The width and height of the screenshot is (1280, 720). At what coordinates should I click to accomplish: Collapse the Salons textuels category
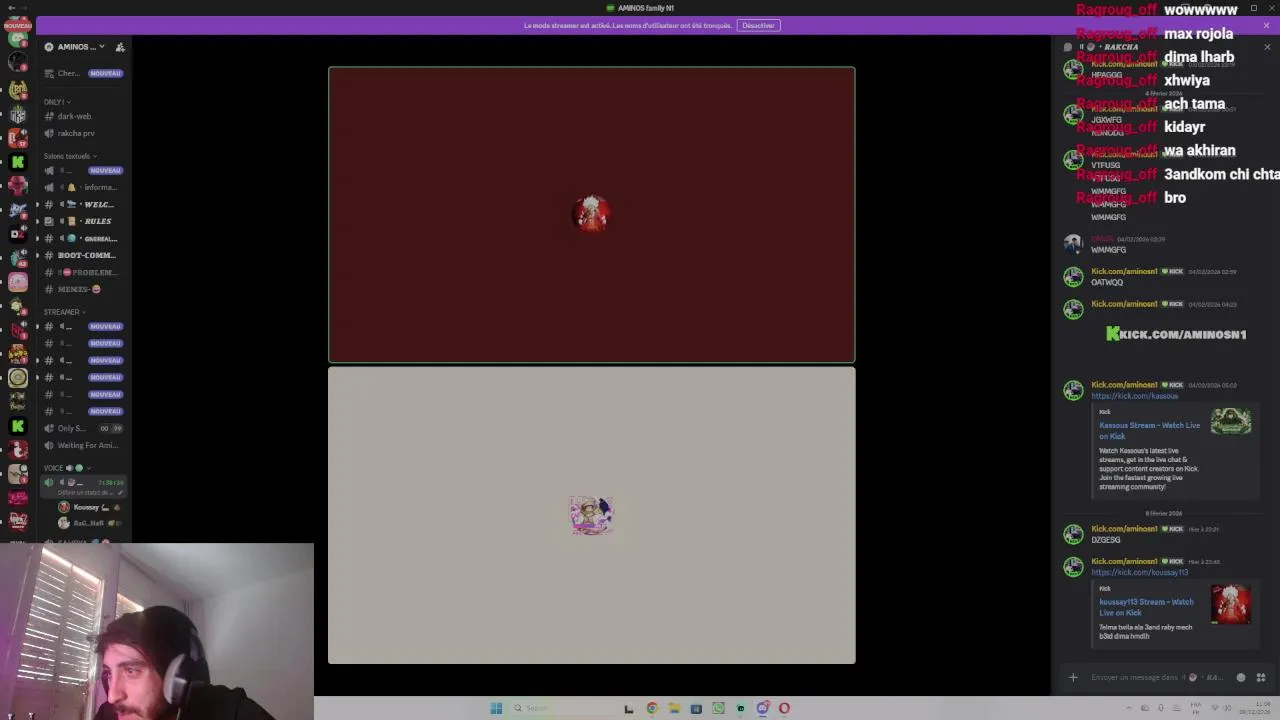pos(70,156)
